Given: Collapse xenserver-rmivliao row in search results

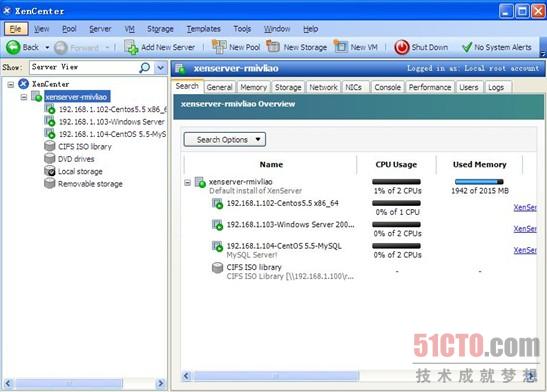Looking at the screenshot, I should [x=187, y=182].
